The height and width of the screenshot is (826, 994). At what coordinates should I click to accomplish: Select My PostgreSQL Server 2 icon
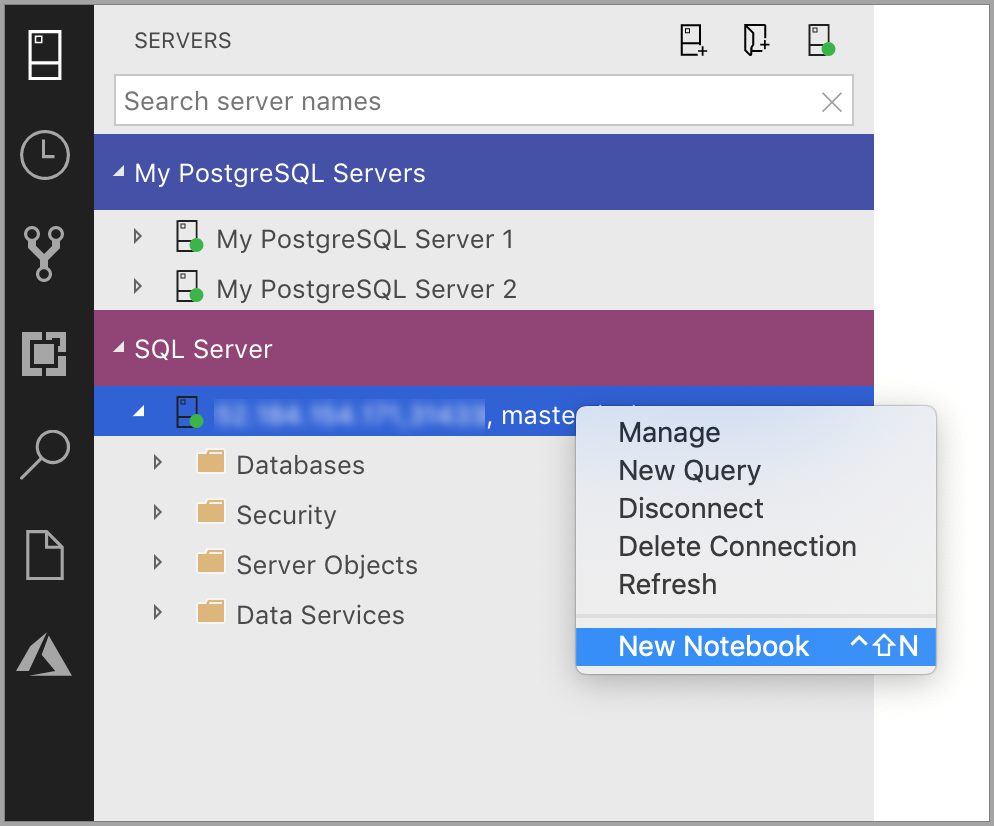pyautogui.click(x=189, y=287)
